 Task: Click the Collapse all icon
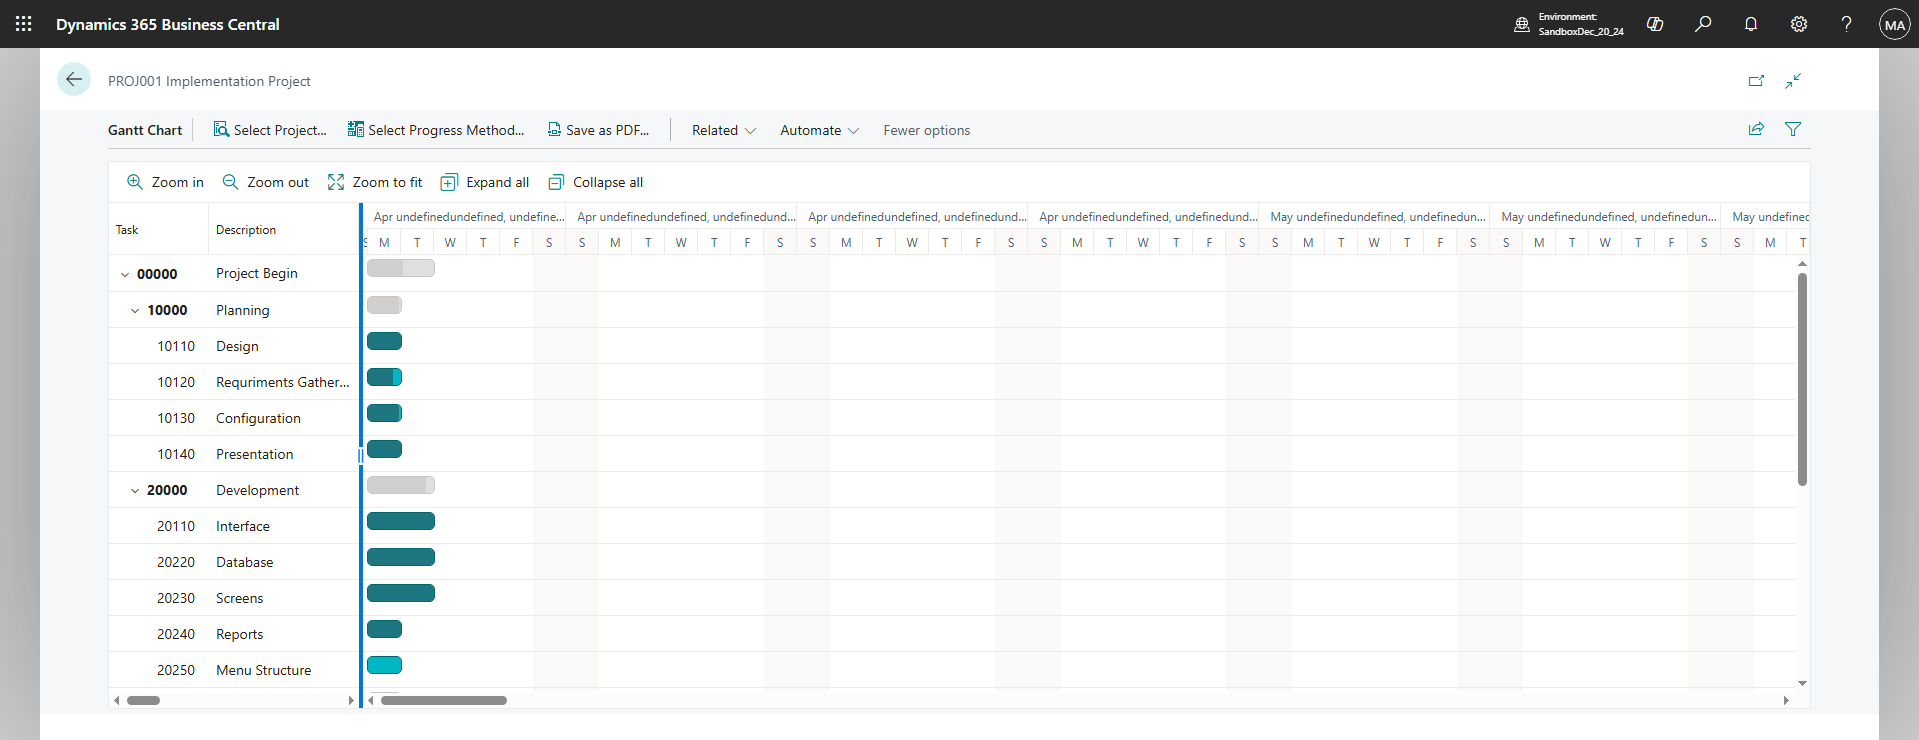[556, 182]
